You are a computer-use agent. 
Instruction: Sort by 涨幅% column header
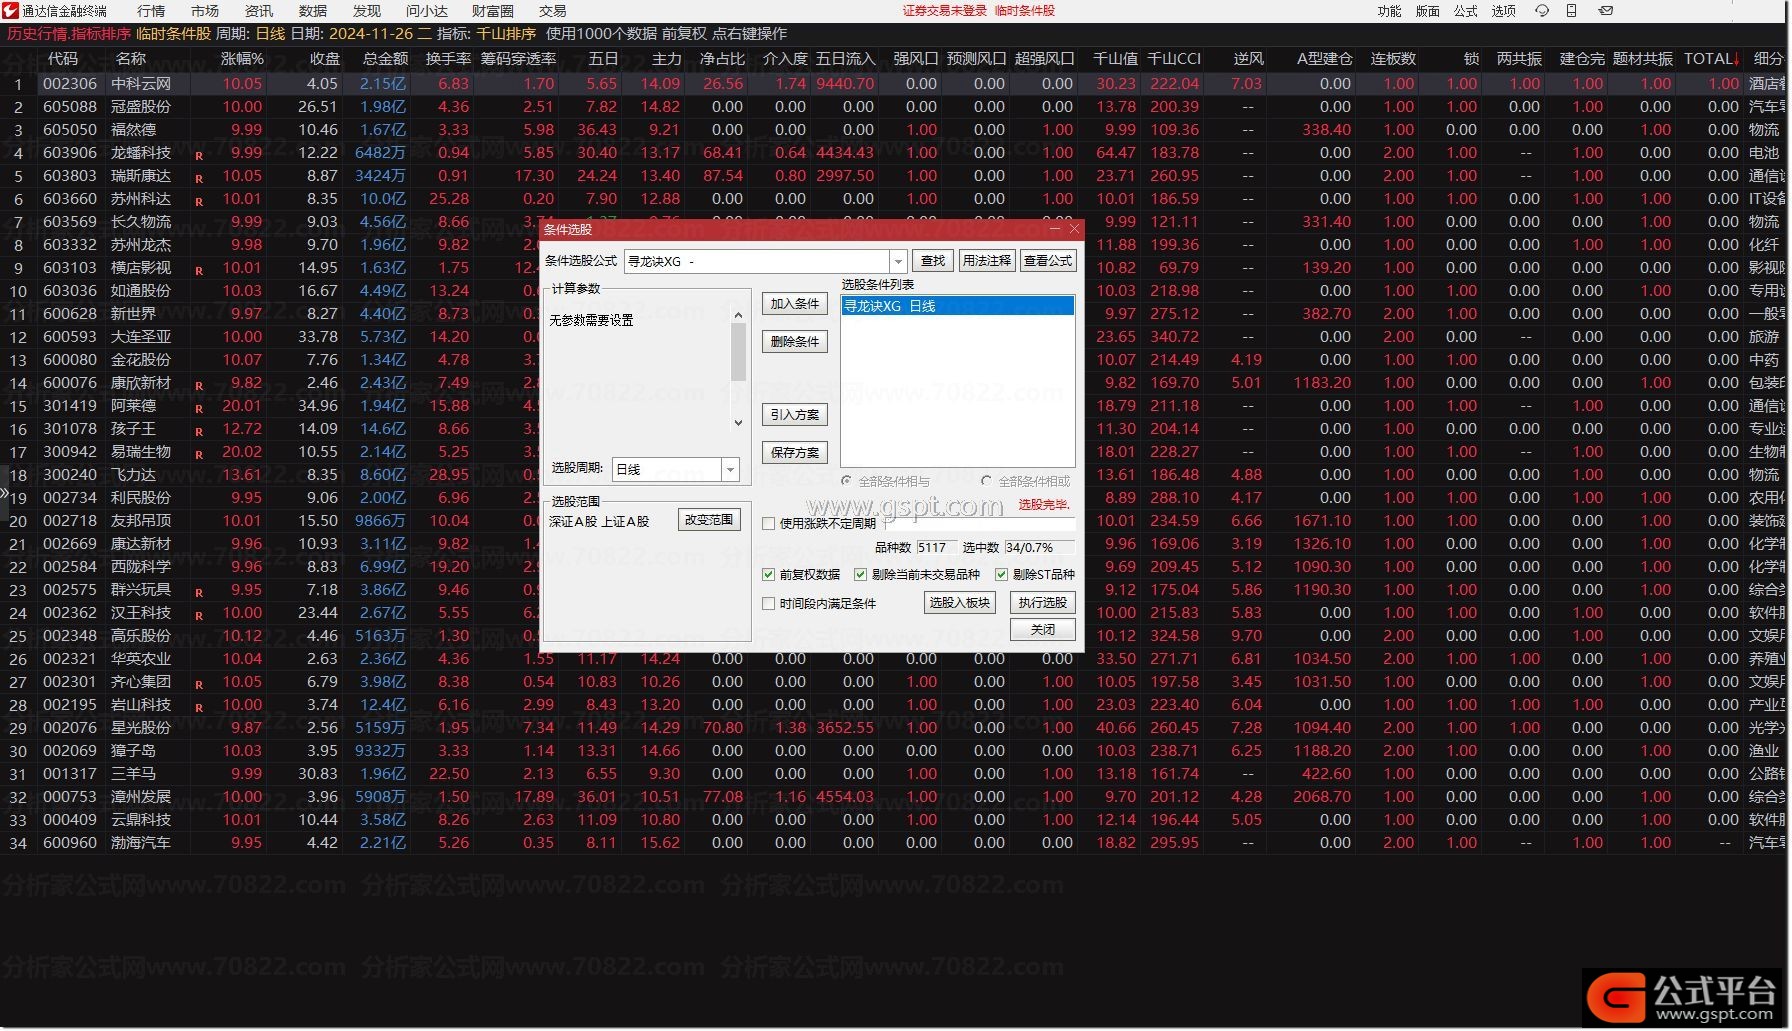pyautogui.click(x=242, y=59)
